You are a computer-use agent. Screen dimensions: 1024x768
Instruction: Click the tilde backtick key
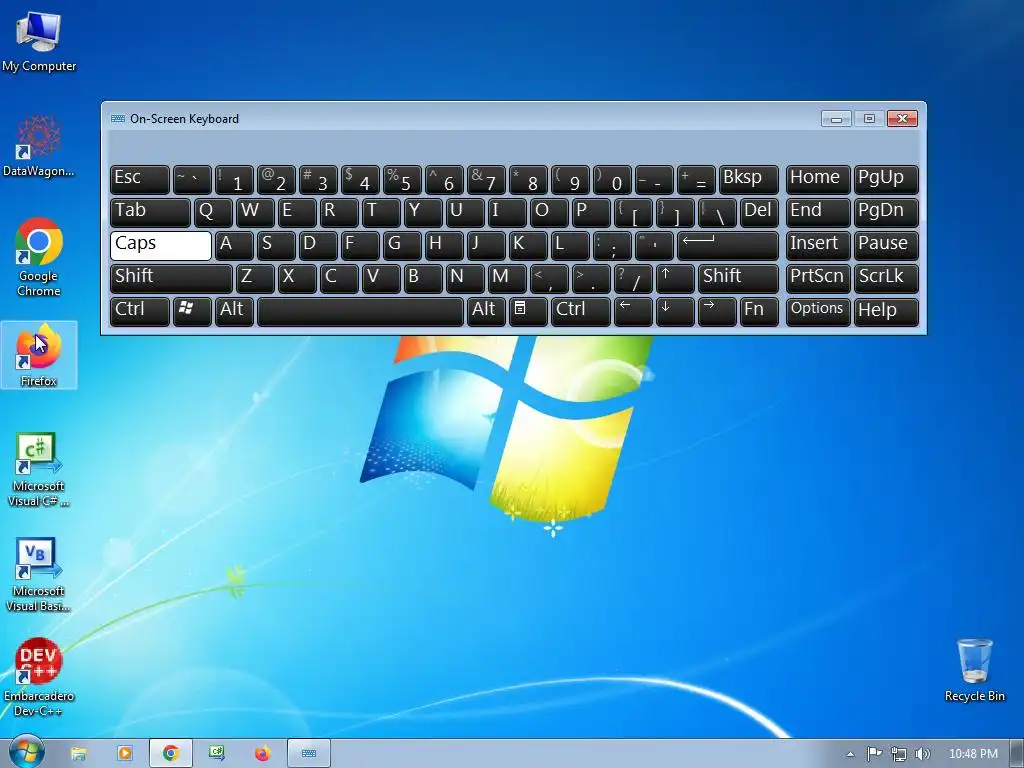tap(192, 180)
